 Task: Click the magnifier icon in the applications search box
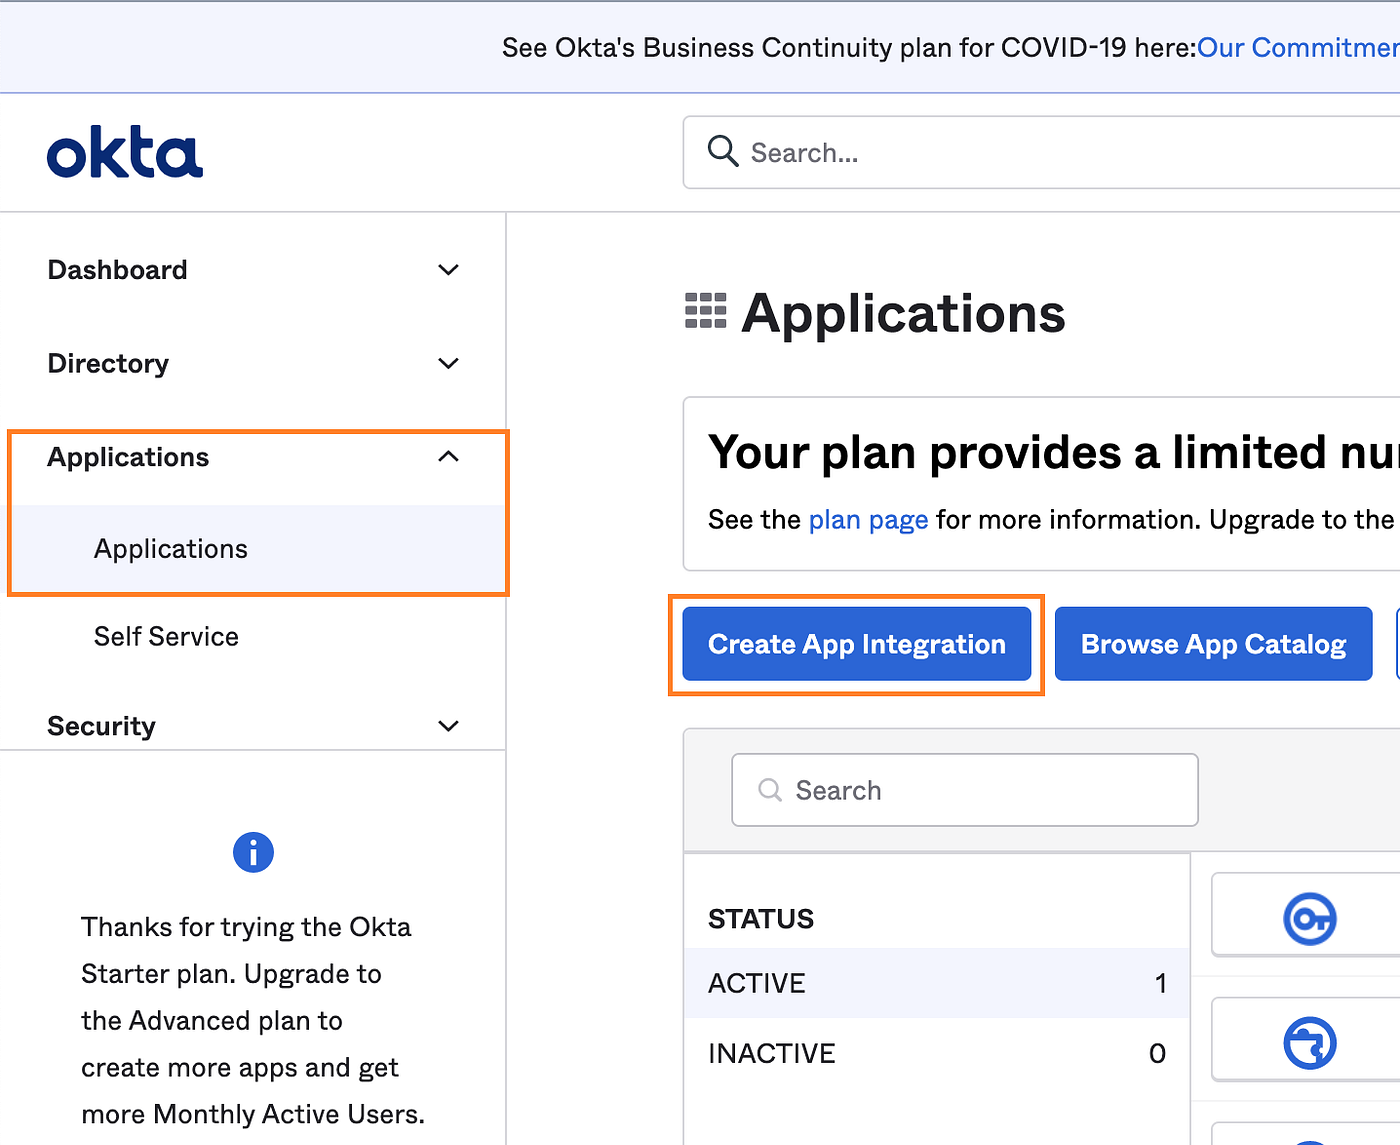770,790
